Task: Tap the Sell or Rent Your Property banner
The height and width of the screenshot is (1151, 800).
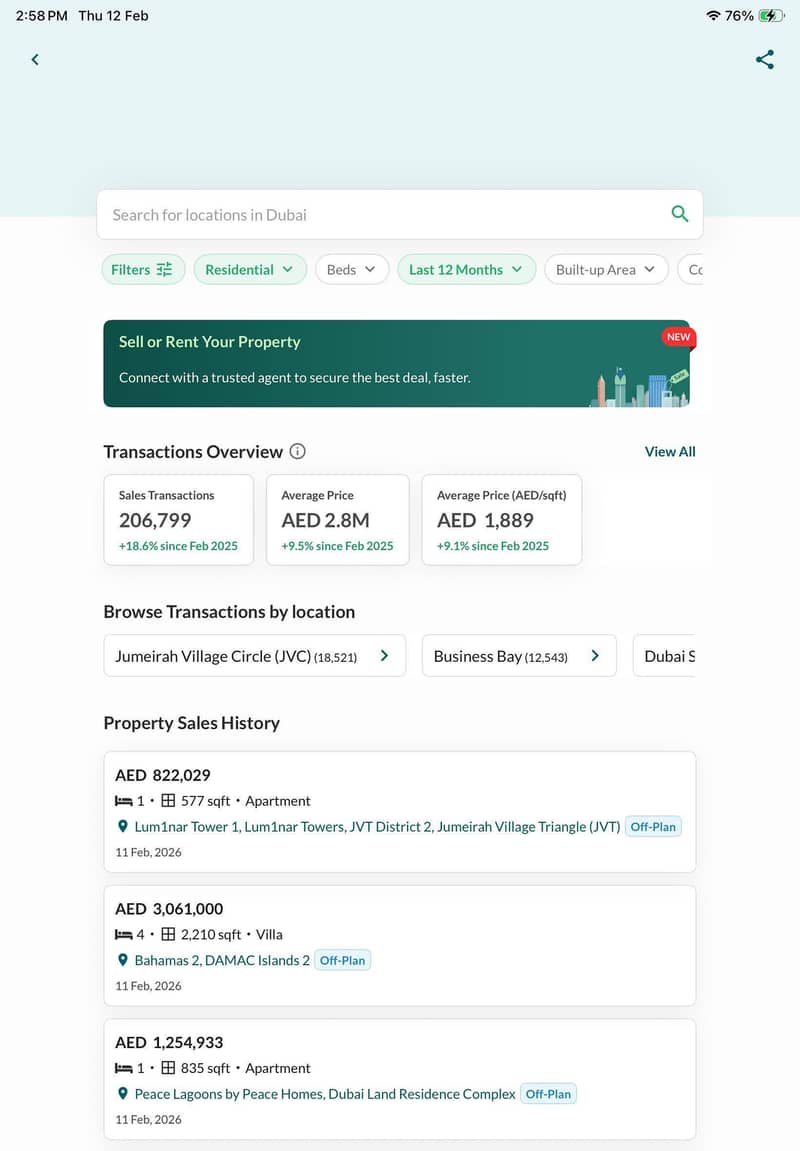Action: pyautogui.click(x=396, y=363)
